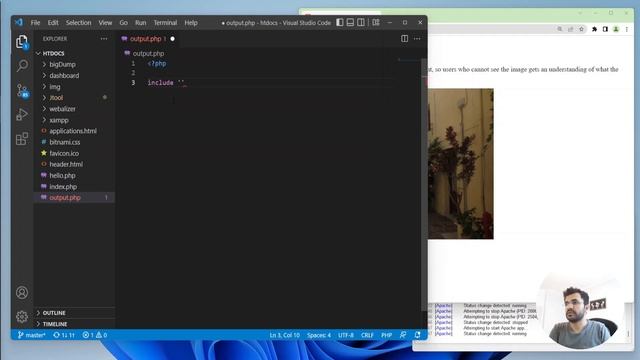Open the Manage gear icon in VS Code
The image size is (640, 360).
(22, 316)
